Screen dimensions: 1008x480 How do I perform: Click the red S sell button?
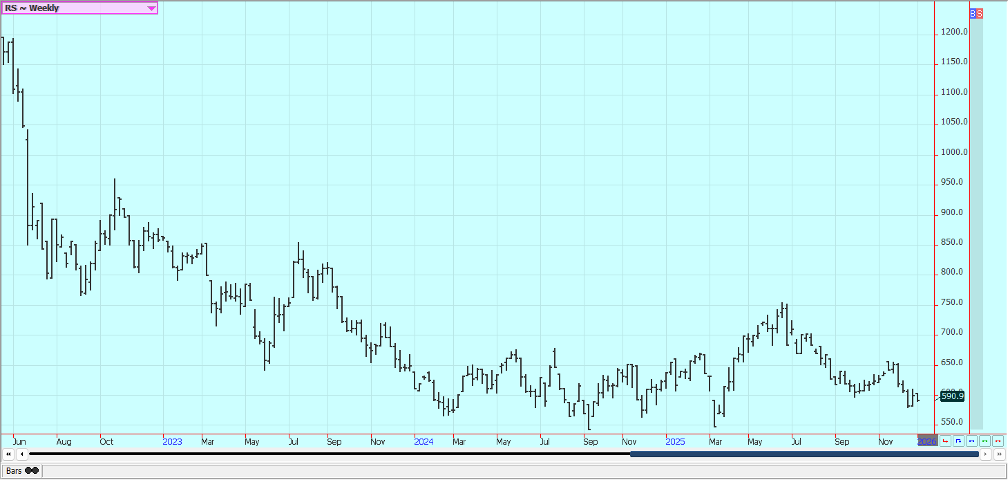(981, 13)
